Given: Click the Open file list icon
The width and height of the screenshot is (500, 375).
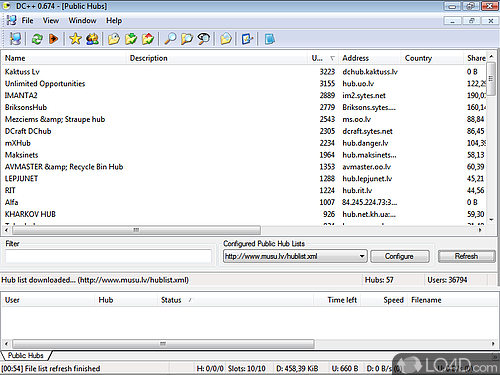Looking at the screenshot, I should [226, 39].
